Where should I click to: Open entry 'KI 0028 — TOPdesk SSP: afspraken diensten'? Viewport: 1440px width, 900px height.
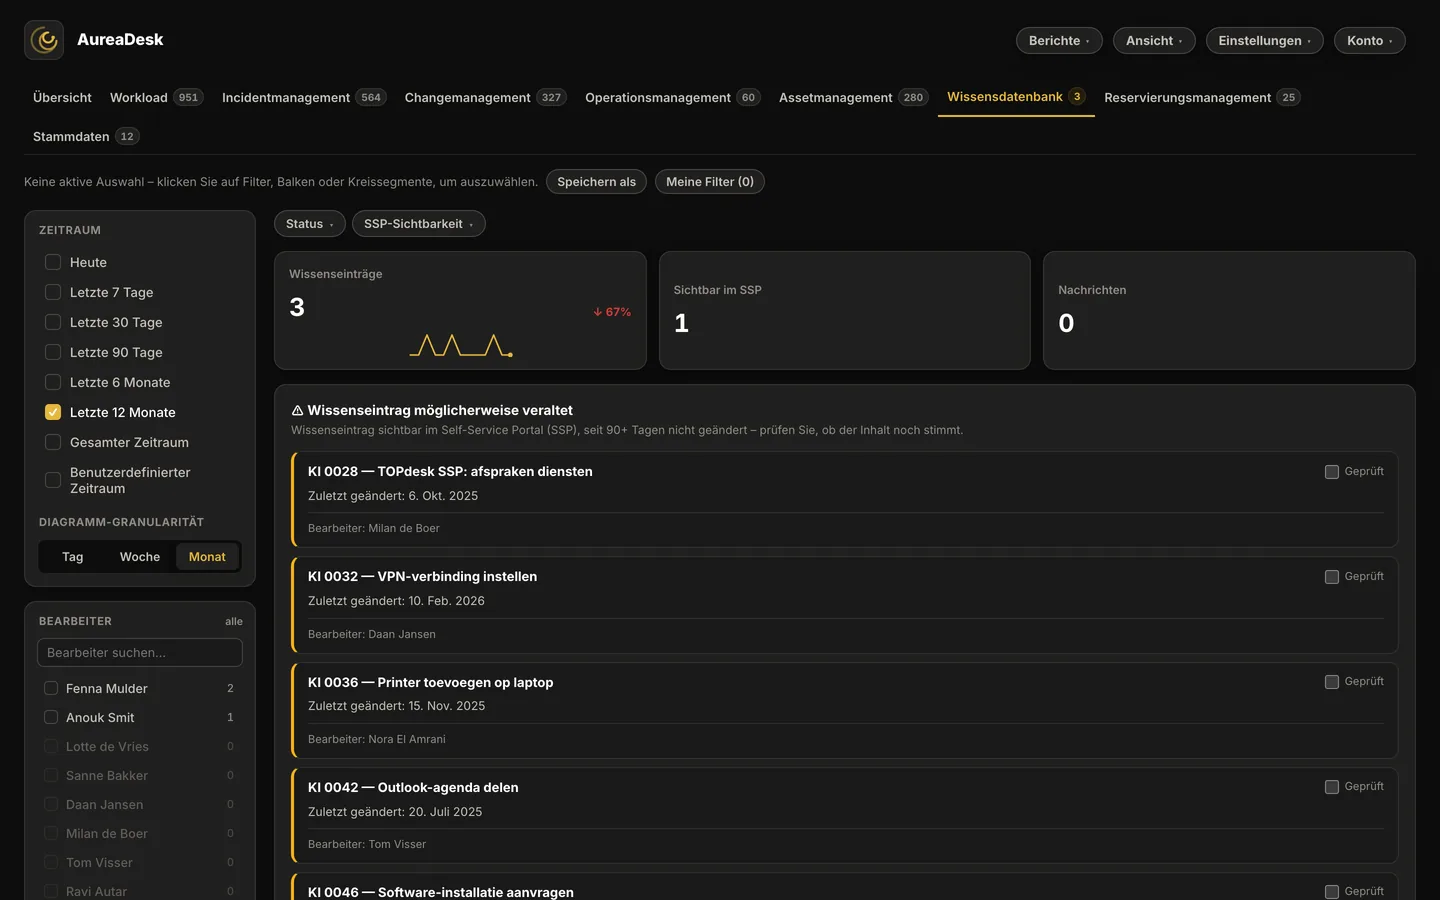[450, 472]
